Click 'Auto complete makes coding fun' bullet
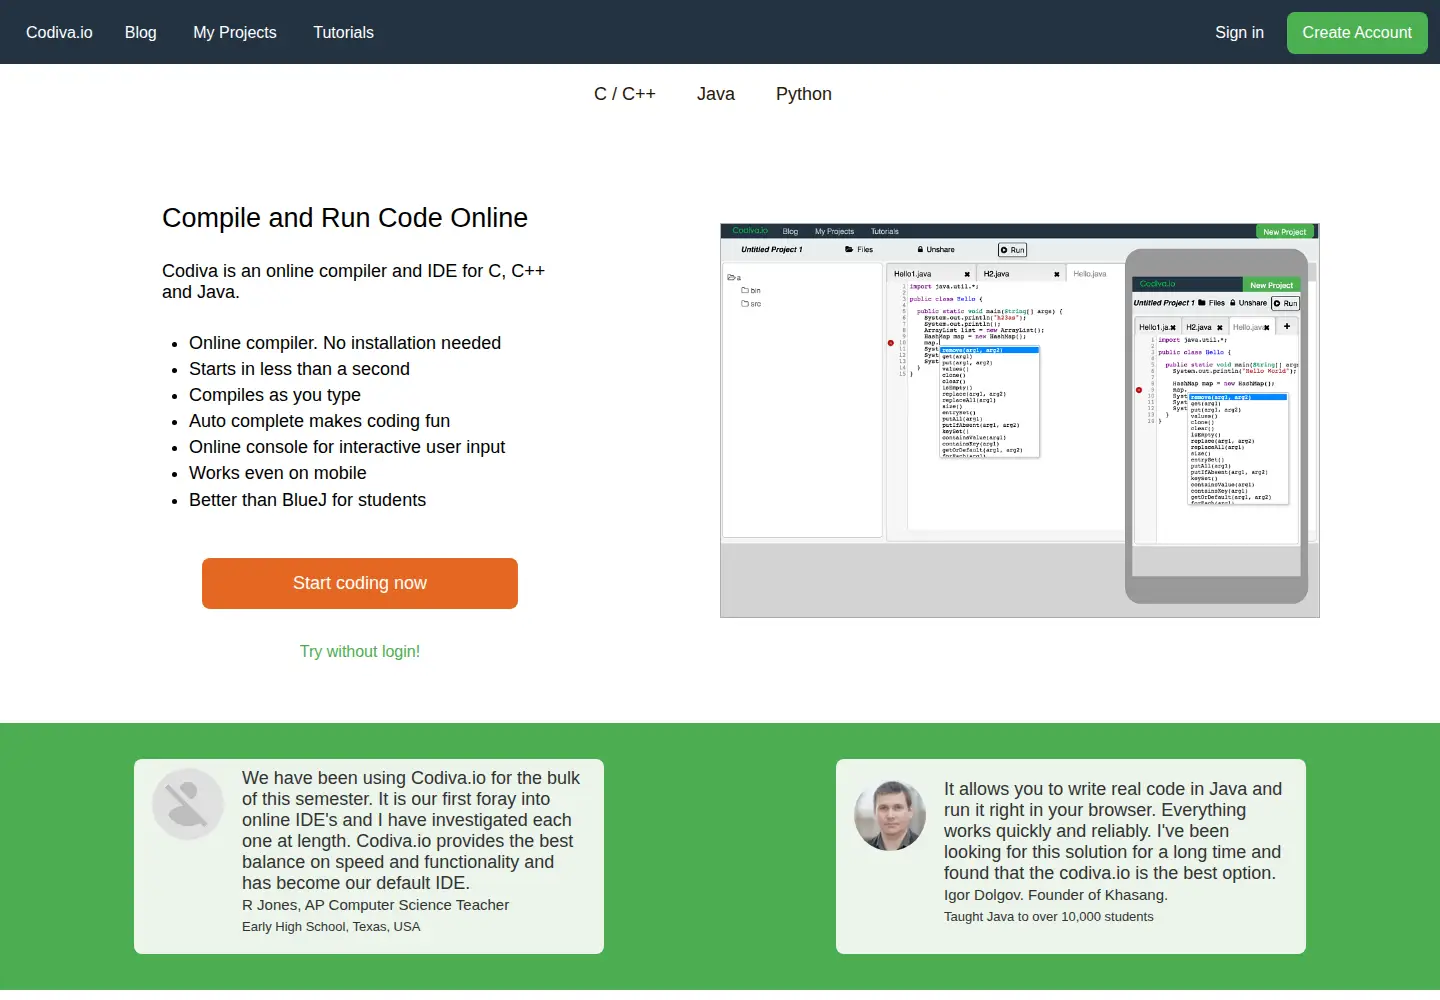This screenshot has height=1000, width=1440. point(319,421)
